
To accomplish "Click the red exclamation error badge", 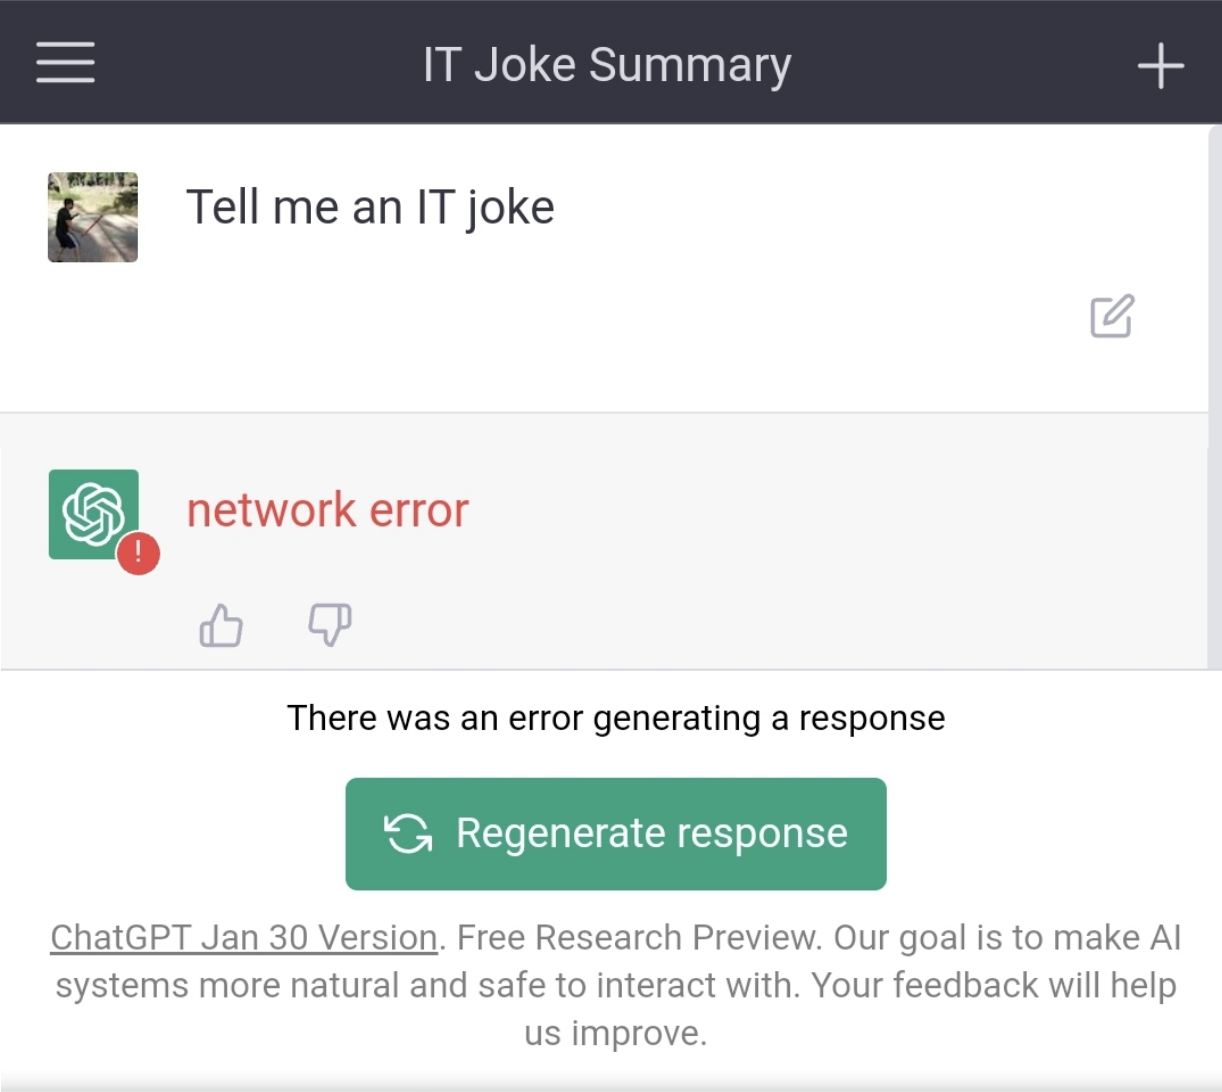I will [x=138, y=554].
